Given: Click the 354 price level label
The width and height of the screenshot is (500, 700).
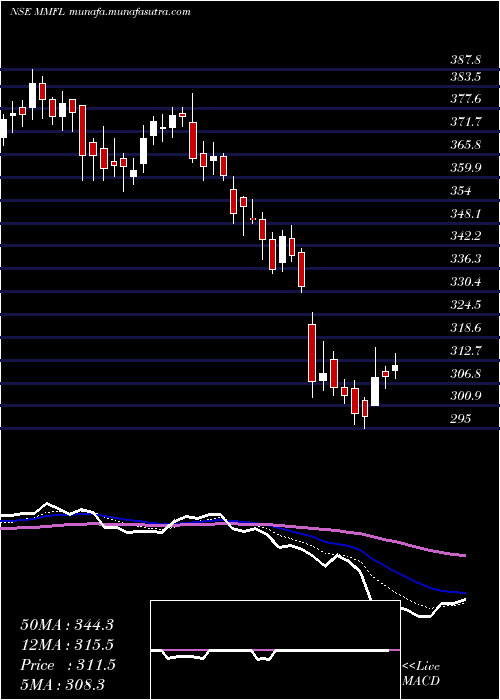Looking at the screenshot, I should pyautogui.click(x=460, y=191).
